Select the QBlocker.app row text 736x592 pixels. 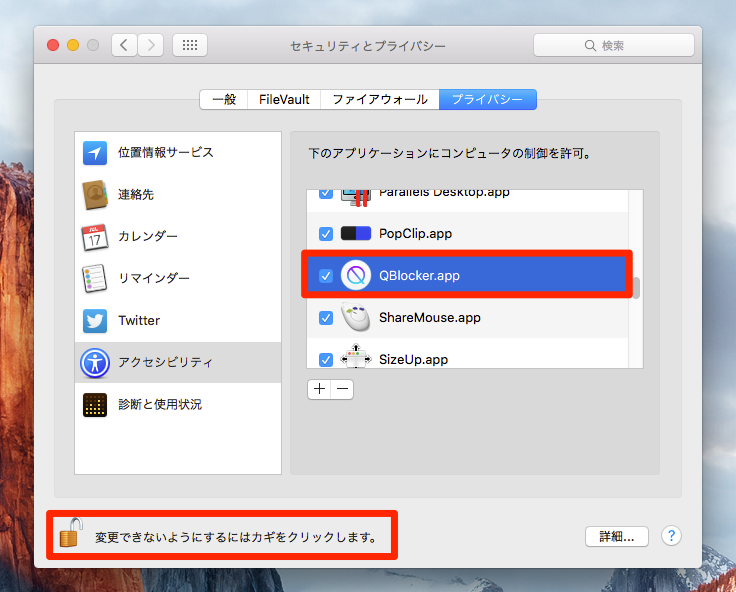pyautogui.click(x=419, y=276)
